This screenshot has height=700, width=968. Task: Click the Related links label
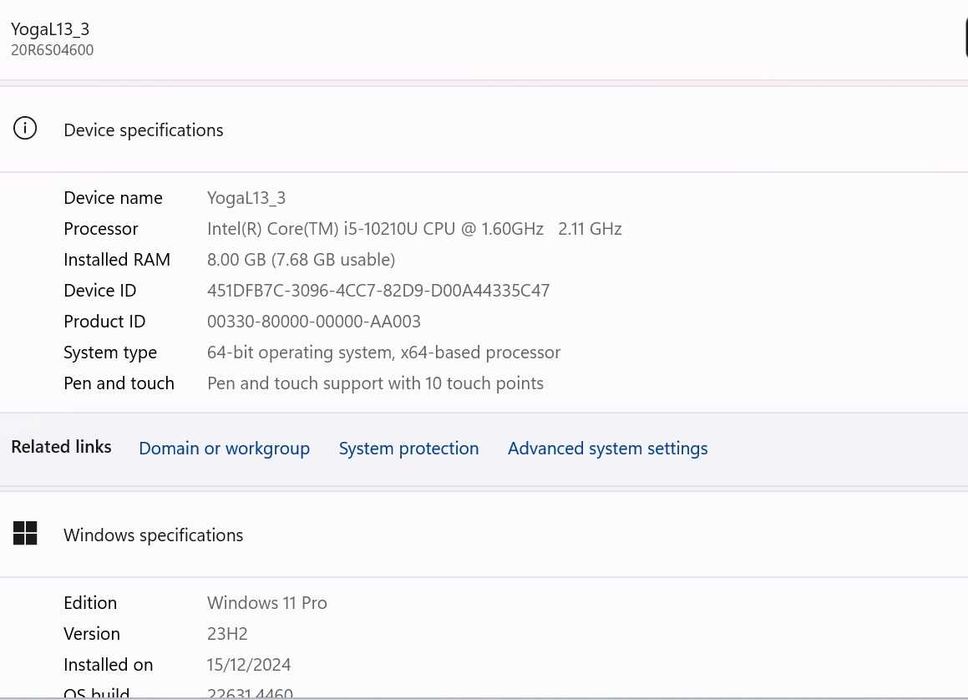[x=61, y=447]
